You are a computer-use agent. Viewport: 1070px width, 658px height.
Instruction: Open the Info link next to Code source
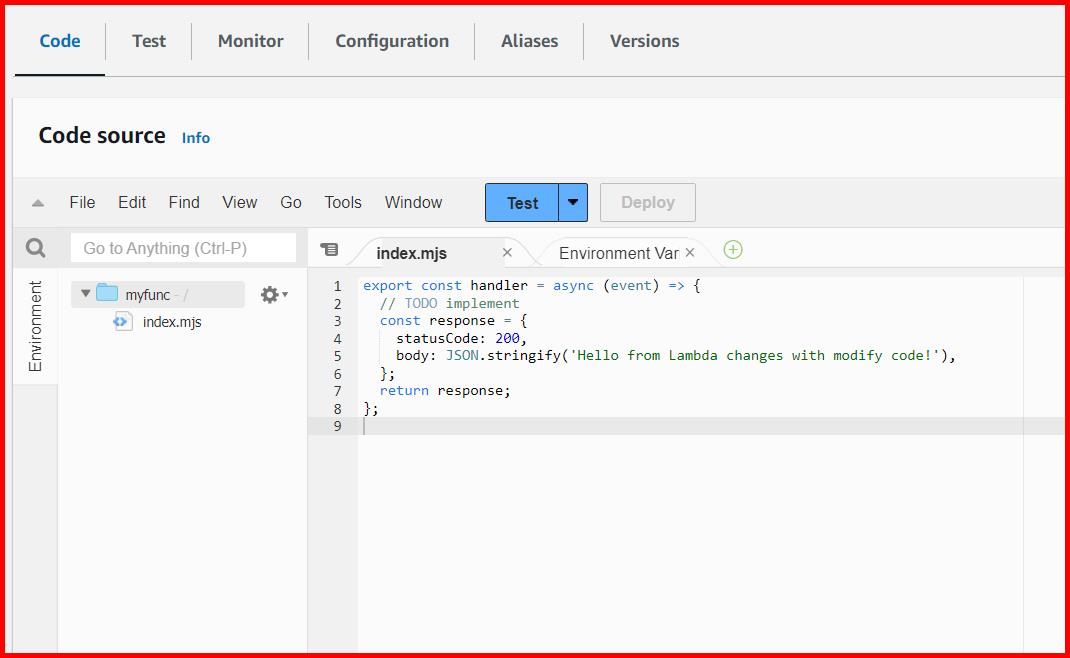pos(195,138)
